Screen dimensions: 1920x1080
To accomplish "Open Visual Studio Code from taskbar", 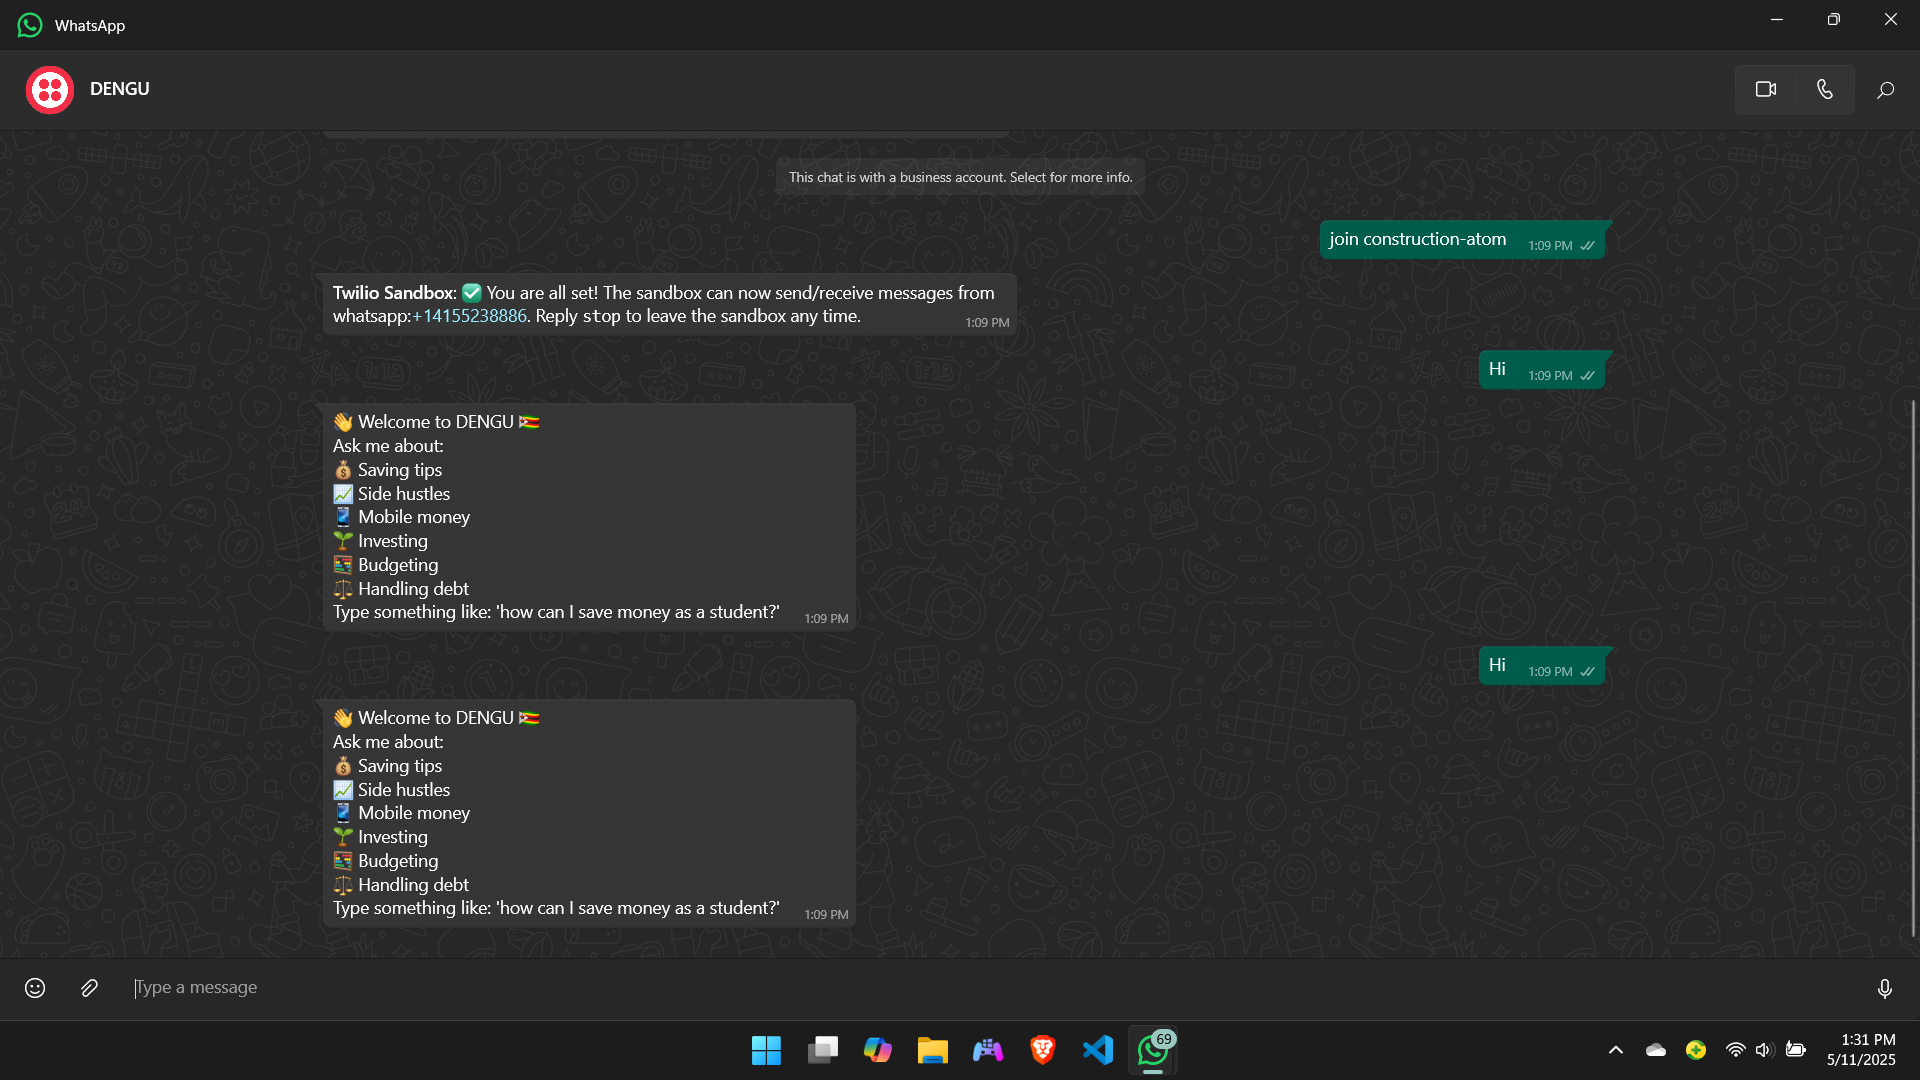I will (x=1097, y=1050).
